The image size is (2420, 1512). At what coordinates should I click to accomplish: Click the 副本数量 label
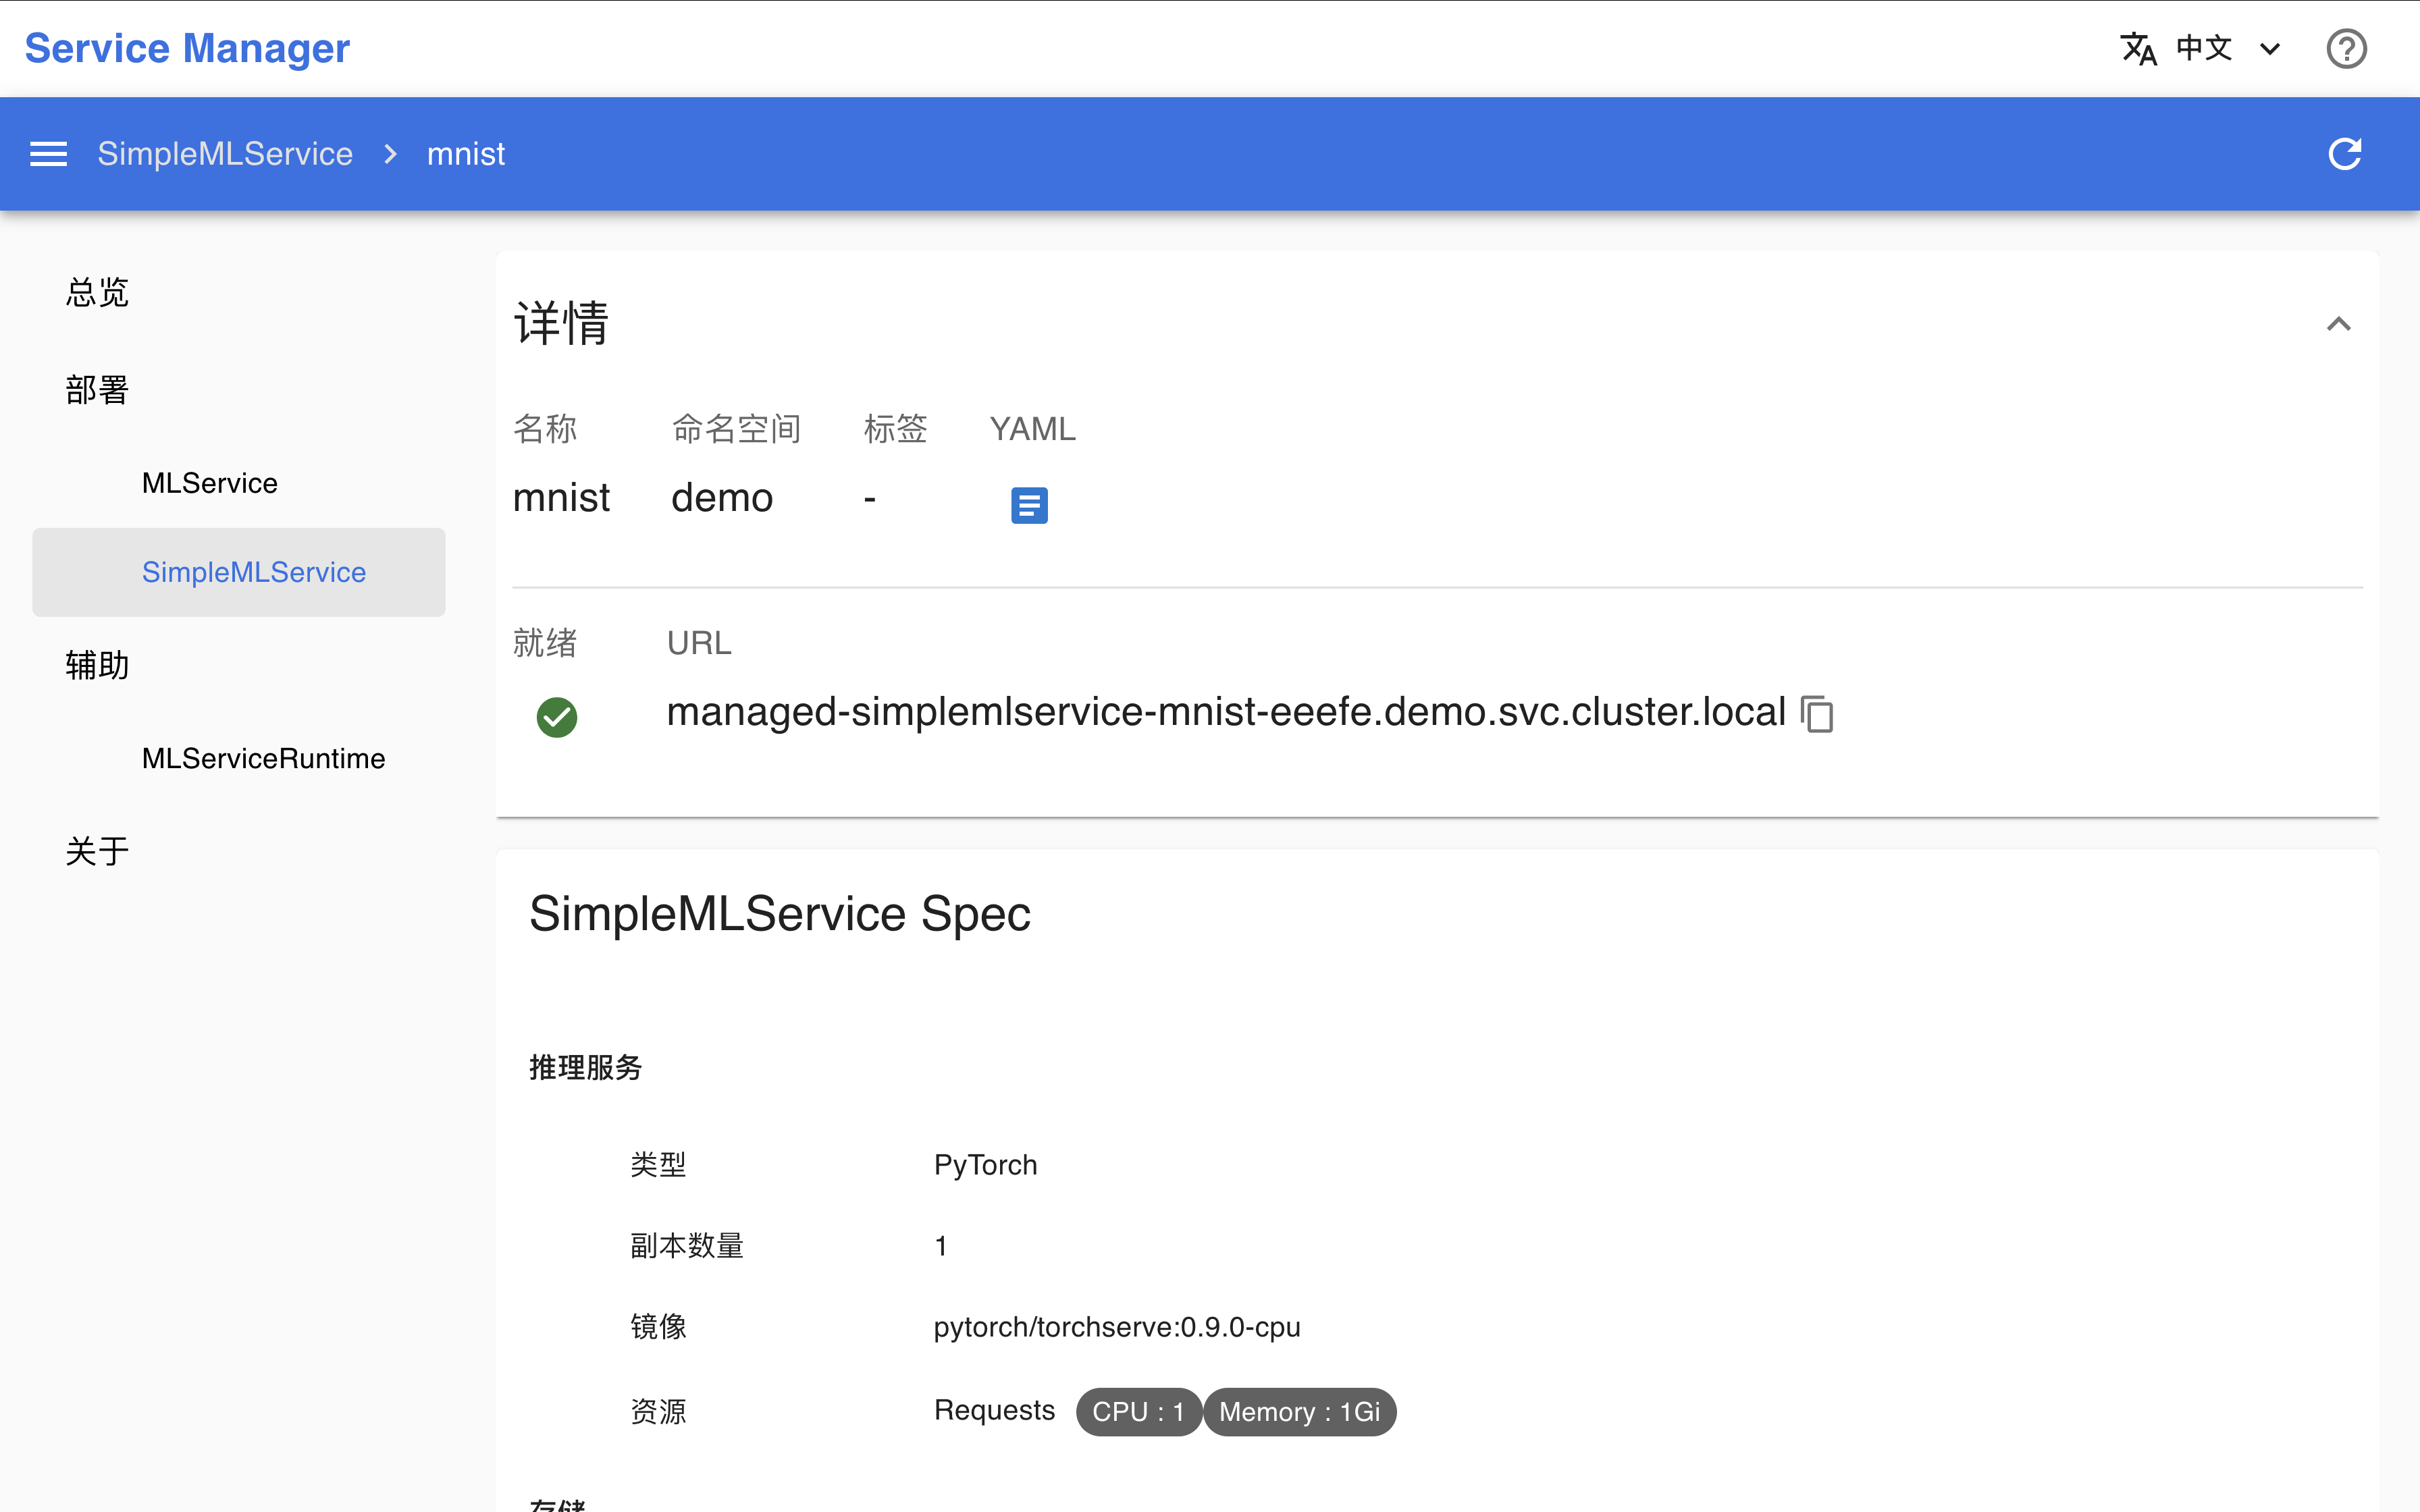(x=687, y=1246)
